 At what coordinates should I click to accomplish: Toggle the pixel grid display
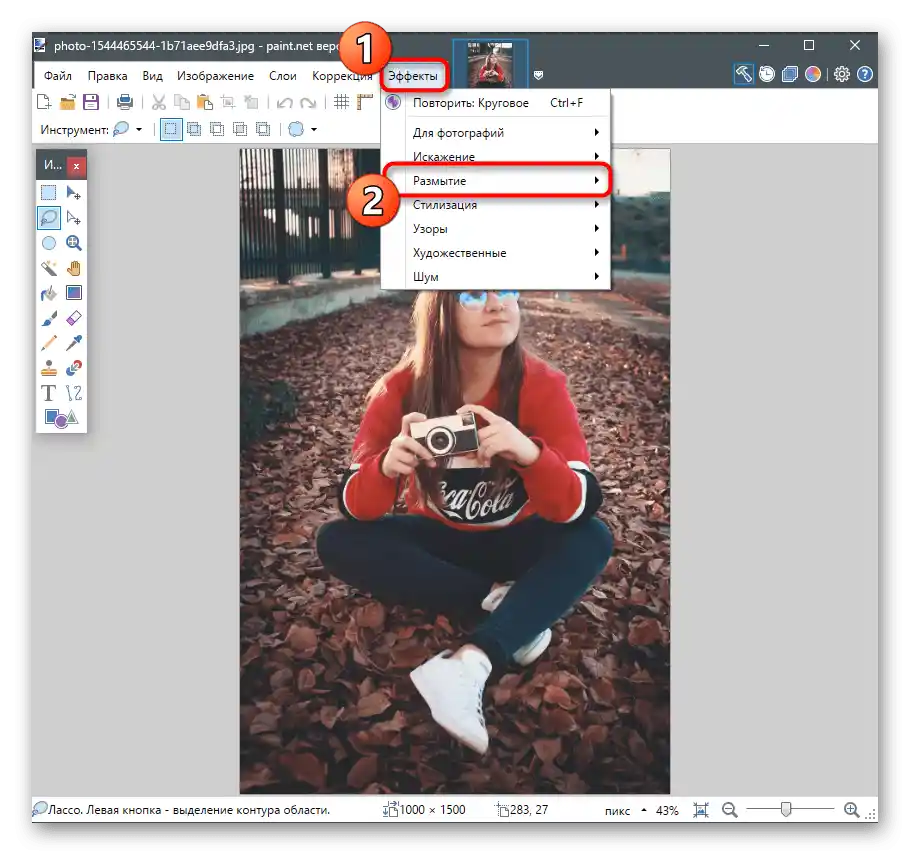tap(341, 102)
